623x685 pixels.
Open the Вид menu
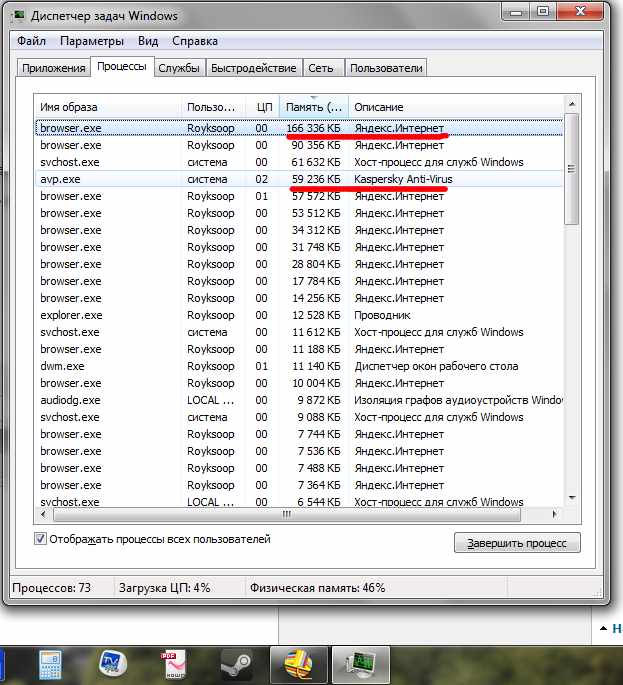(x=148, y=41)
